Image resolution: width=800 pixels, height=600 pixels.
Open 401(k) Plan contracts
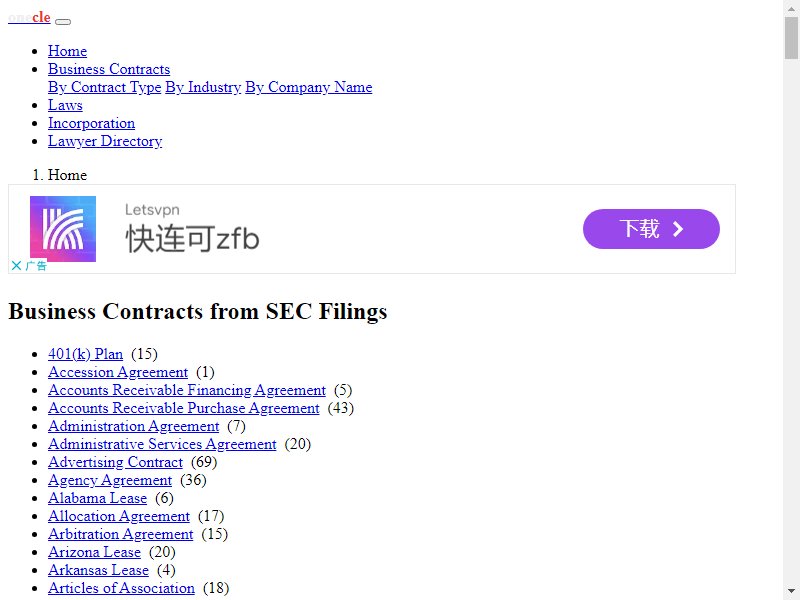pyautogui.click(x=85, y=354)
